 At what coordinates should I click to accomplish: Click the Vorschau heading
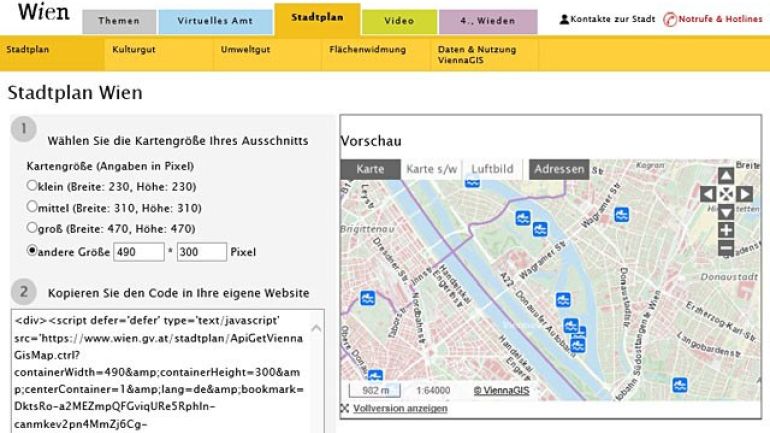click(x=371, y=141)
